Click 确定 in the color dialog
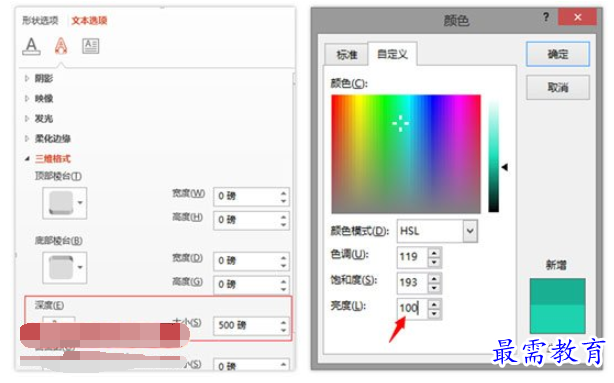614x383 pixels. pyautogui.click(x=558, y=54)
